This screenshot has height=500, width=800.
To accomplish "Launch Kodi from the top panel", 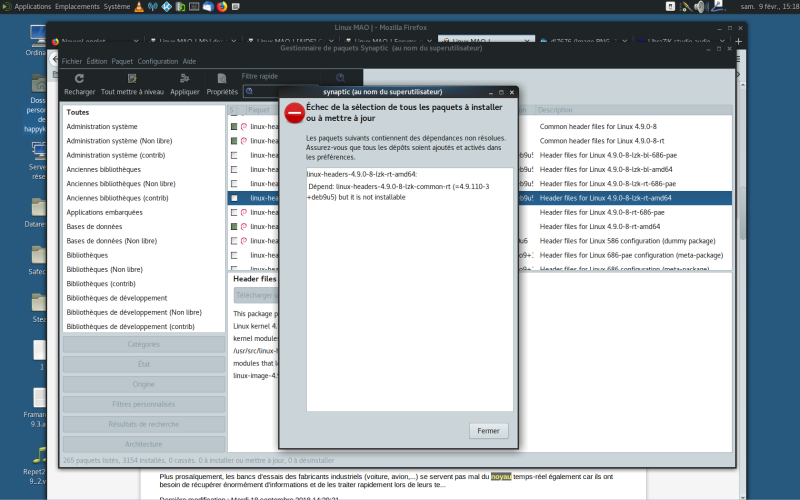I will coord(166,7).
